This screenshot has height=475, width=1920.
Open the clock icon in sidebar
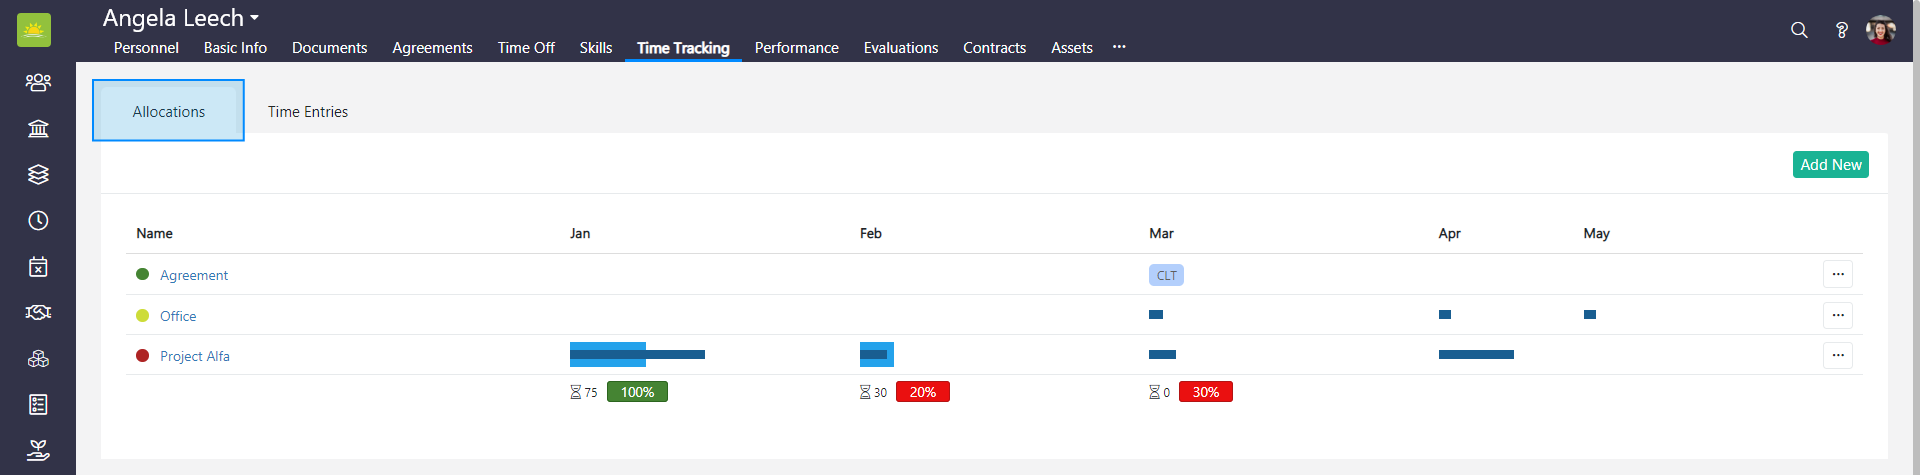click(38, 220)
